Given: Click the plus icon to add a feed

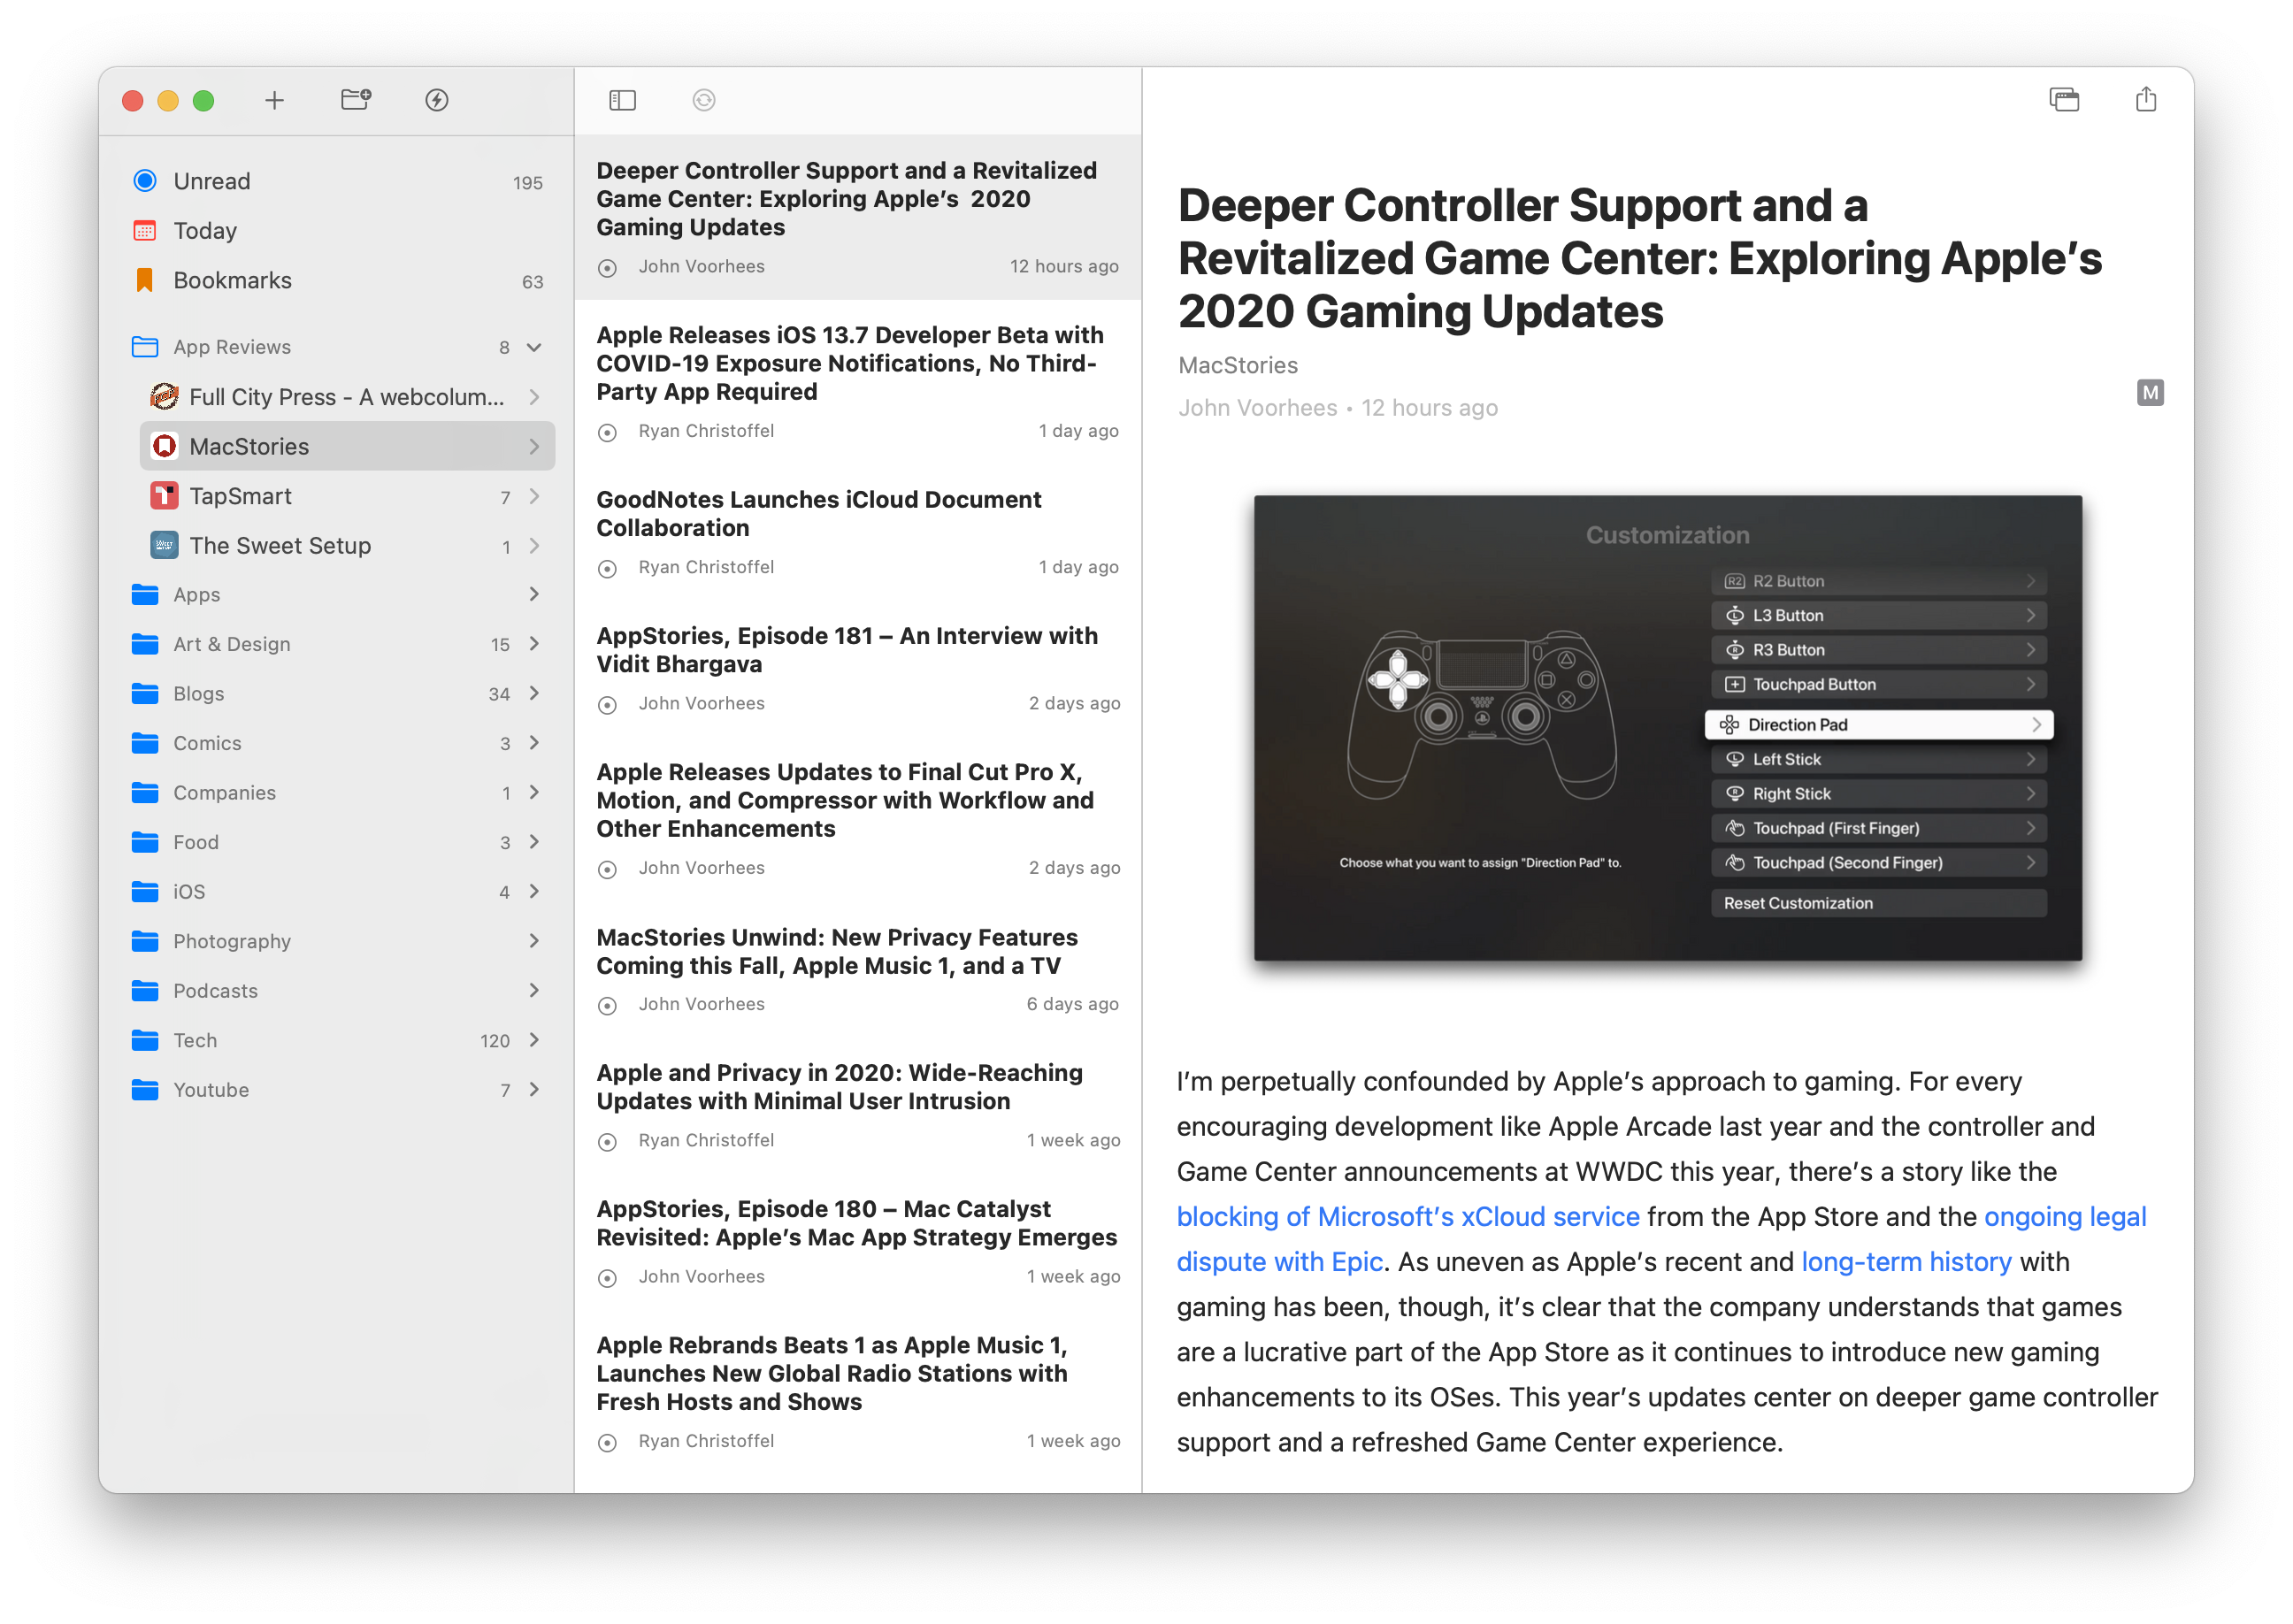Looking at the screenshot, I should (x=274, y=100).
